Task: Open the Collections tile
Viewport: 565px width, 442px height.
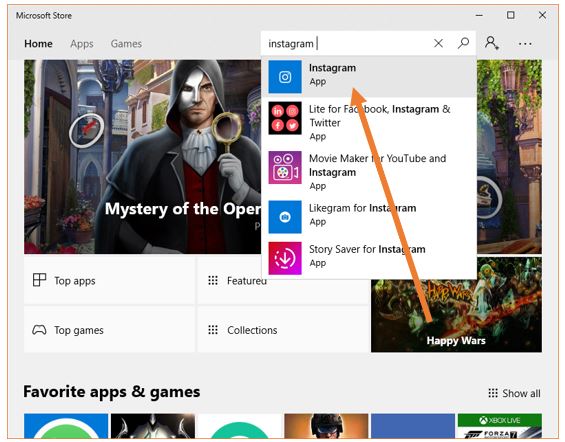Action: pyautogui.click(x=283, y=329)
